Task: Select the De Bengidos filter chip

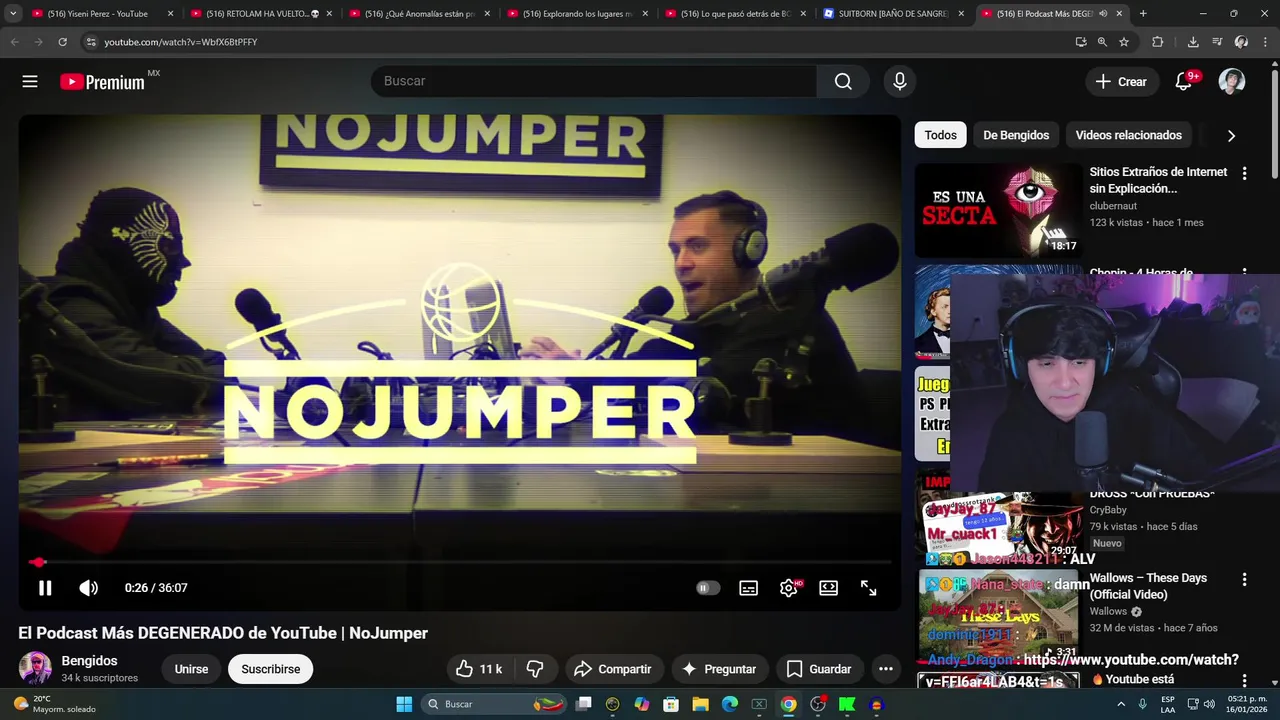Action: (1016, 135)
